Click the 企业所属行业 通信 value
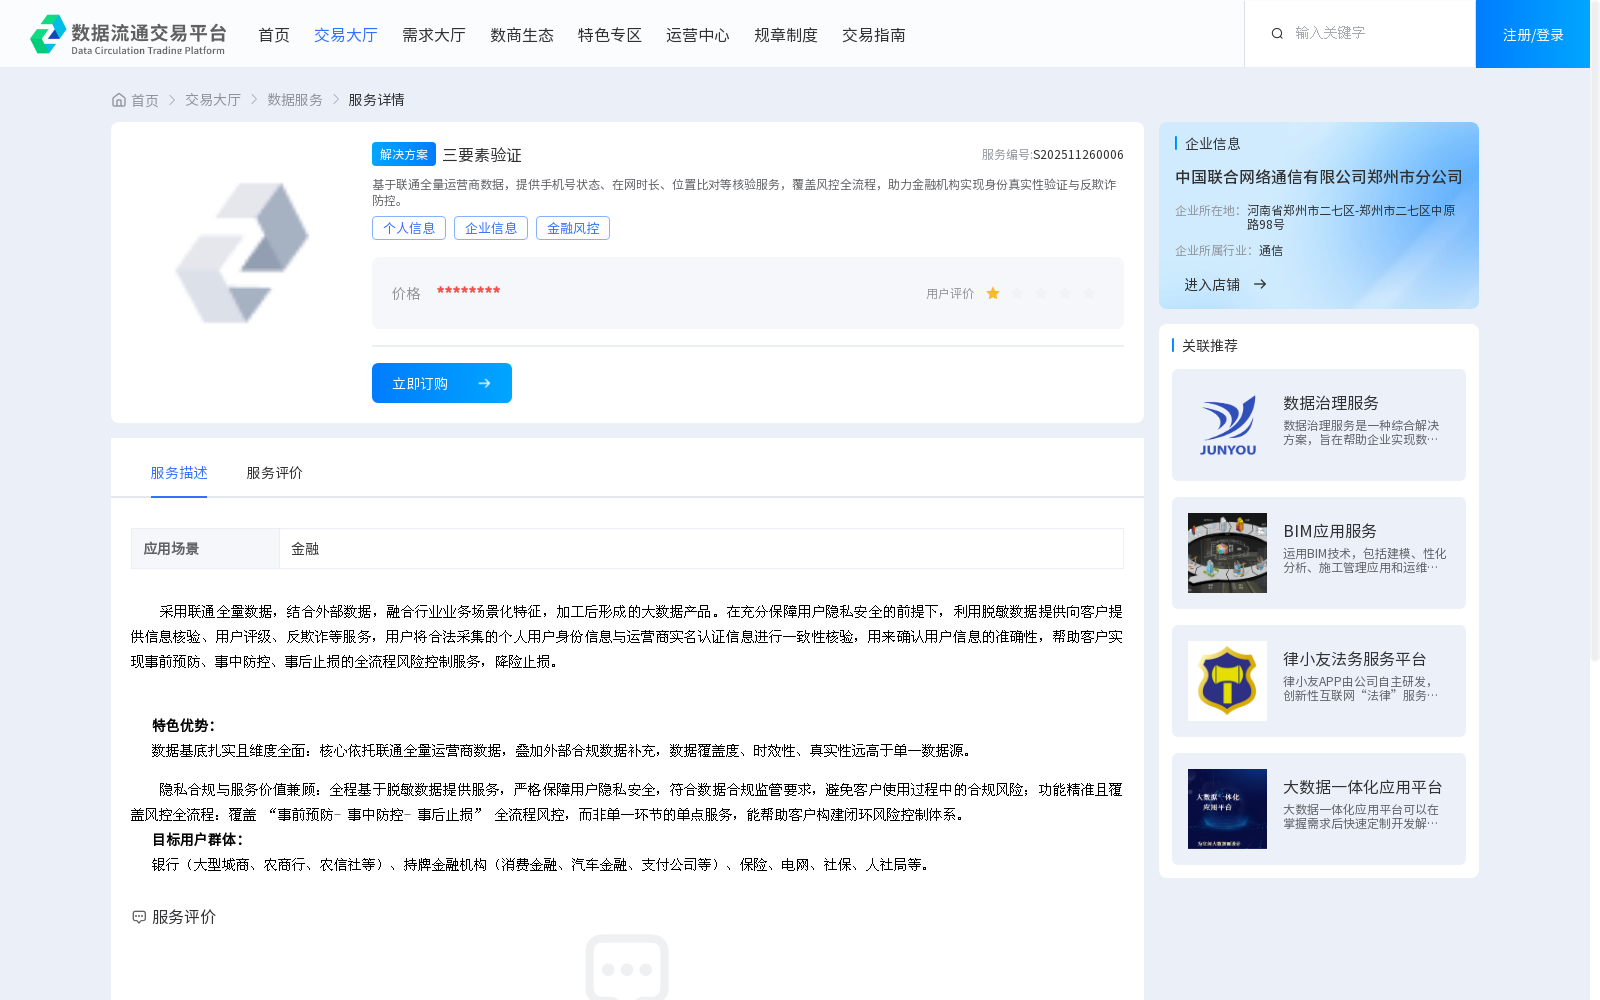 [1271, 251]
